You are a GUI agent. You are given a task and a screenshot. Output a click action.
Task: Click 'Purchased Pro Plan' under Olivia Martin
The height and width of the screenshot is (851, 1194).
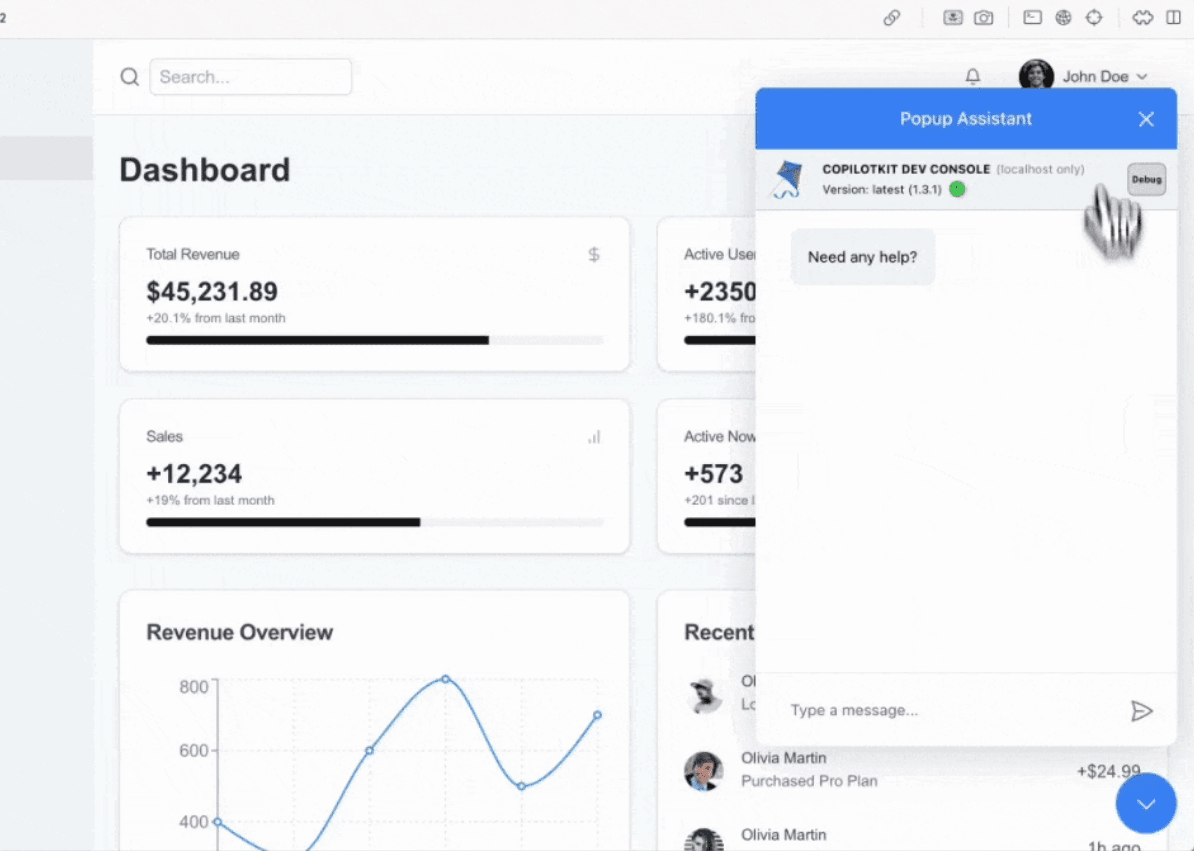tap(809, 781)
